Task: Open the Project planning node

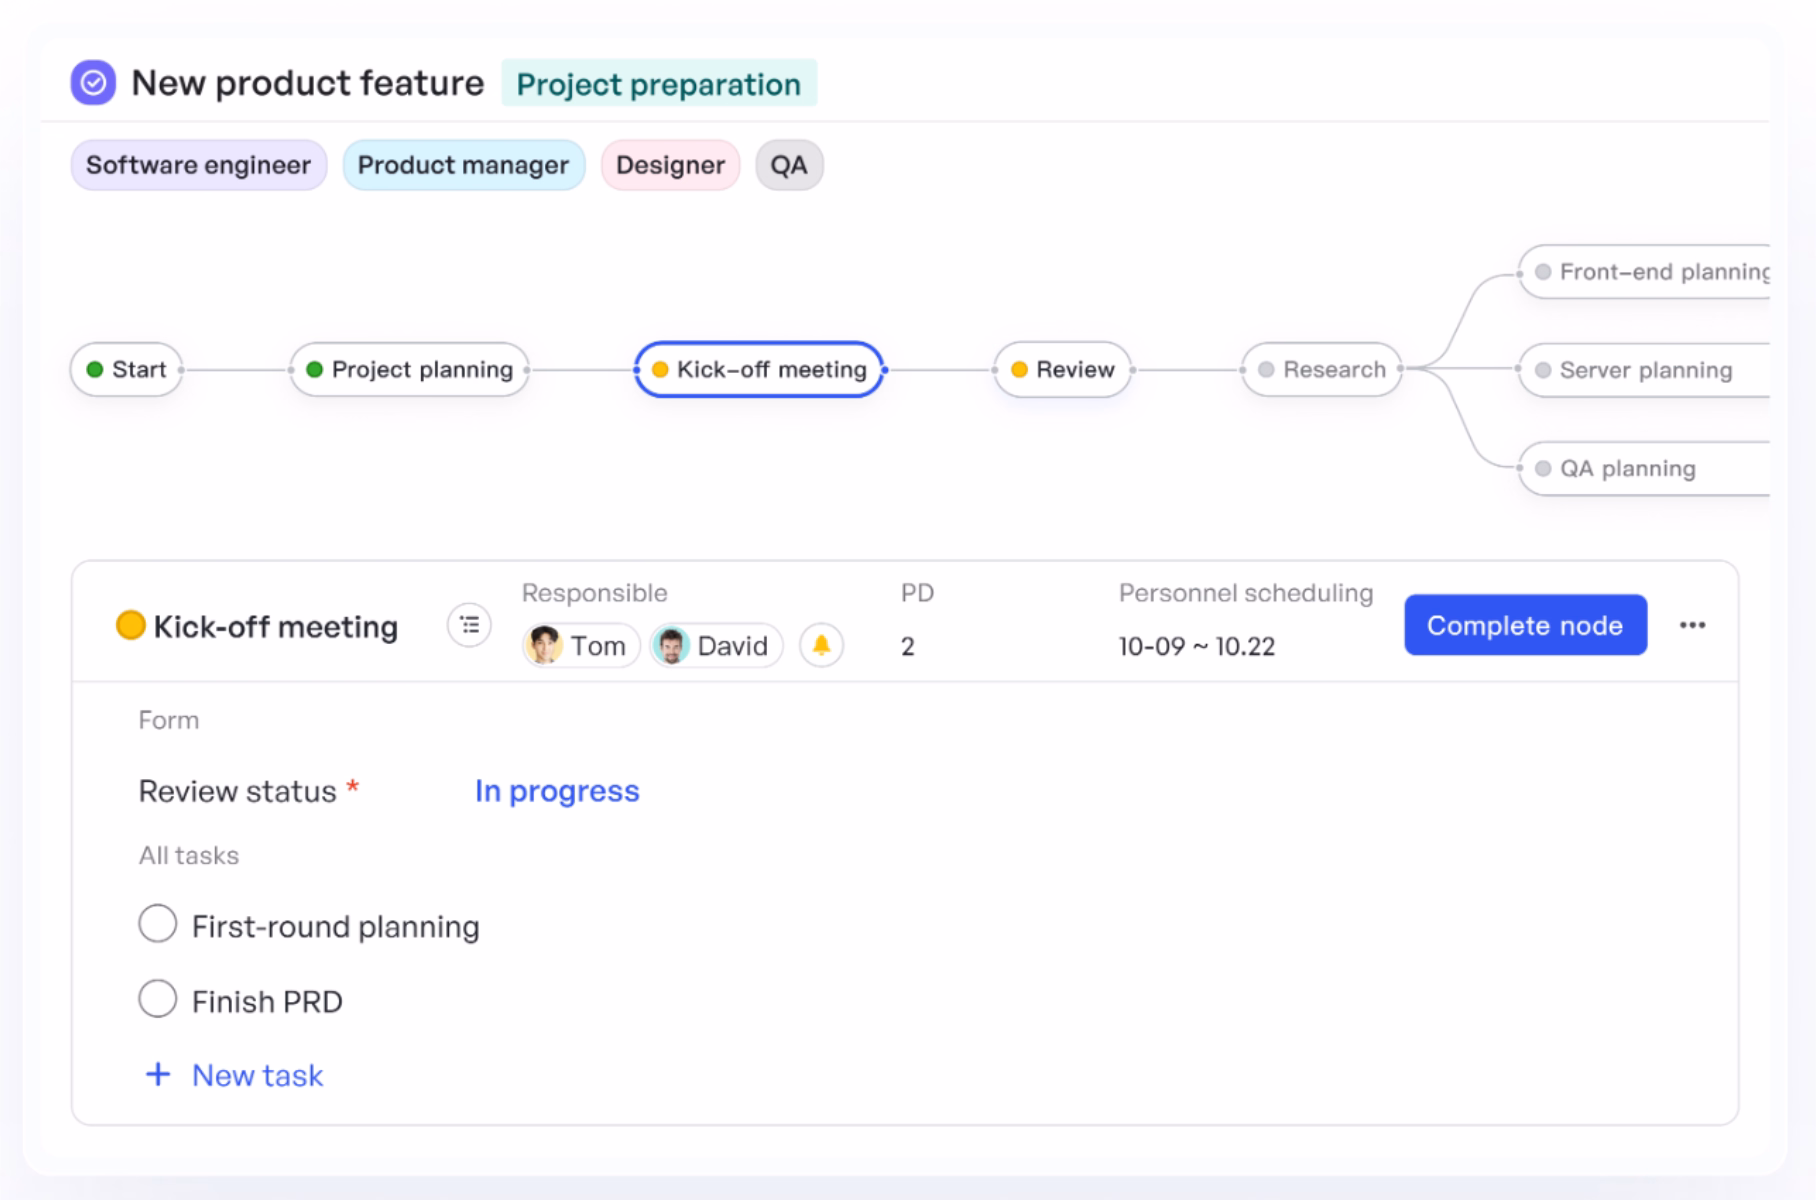Action: [409, 370]
